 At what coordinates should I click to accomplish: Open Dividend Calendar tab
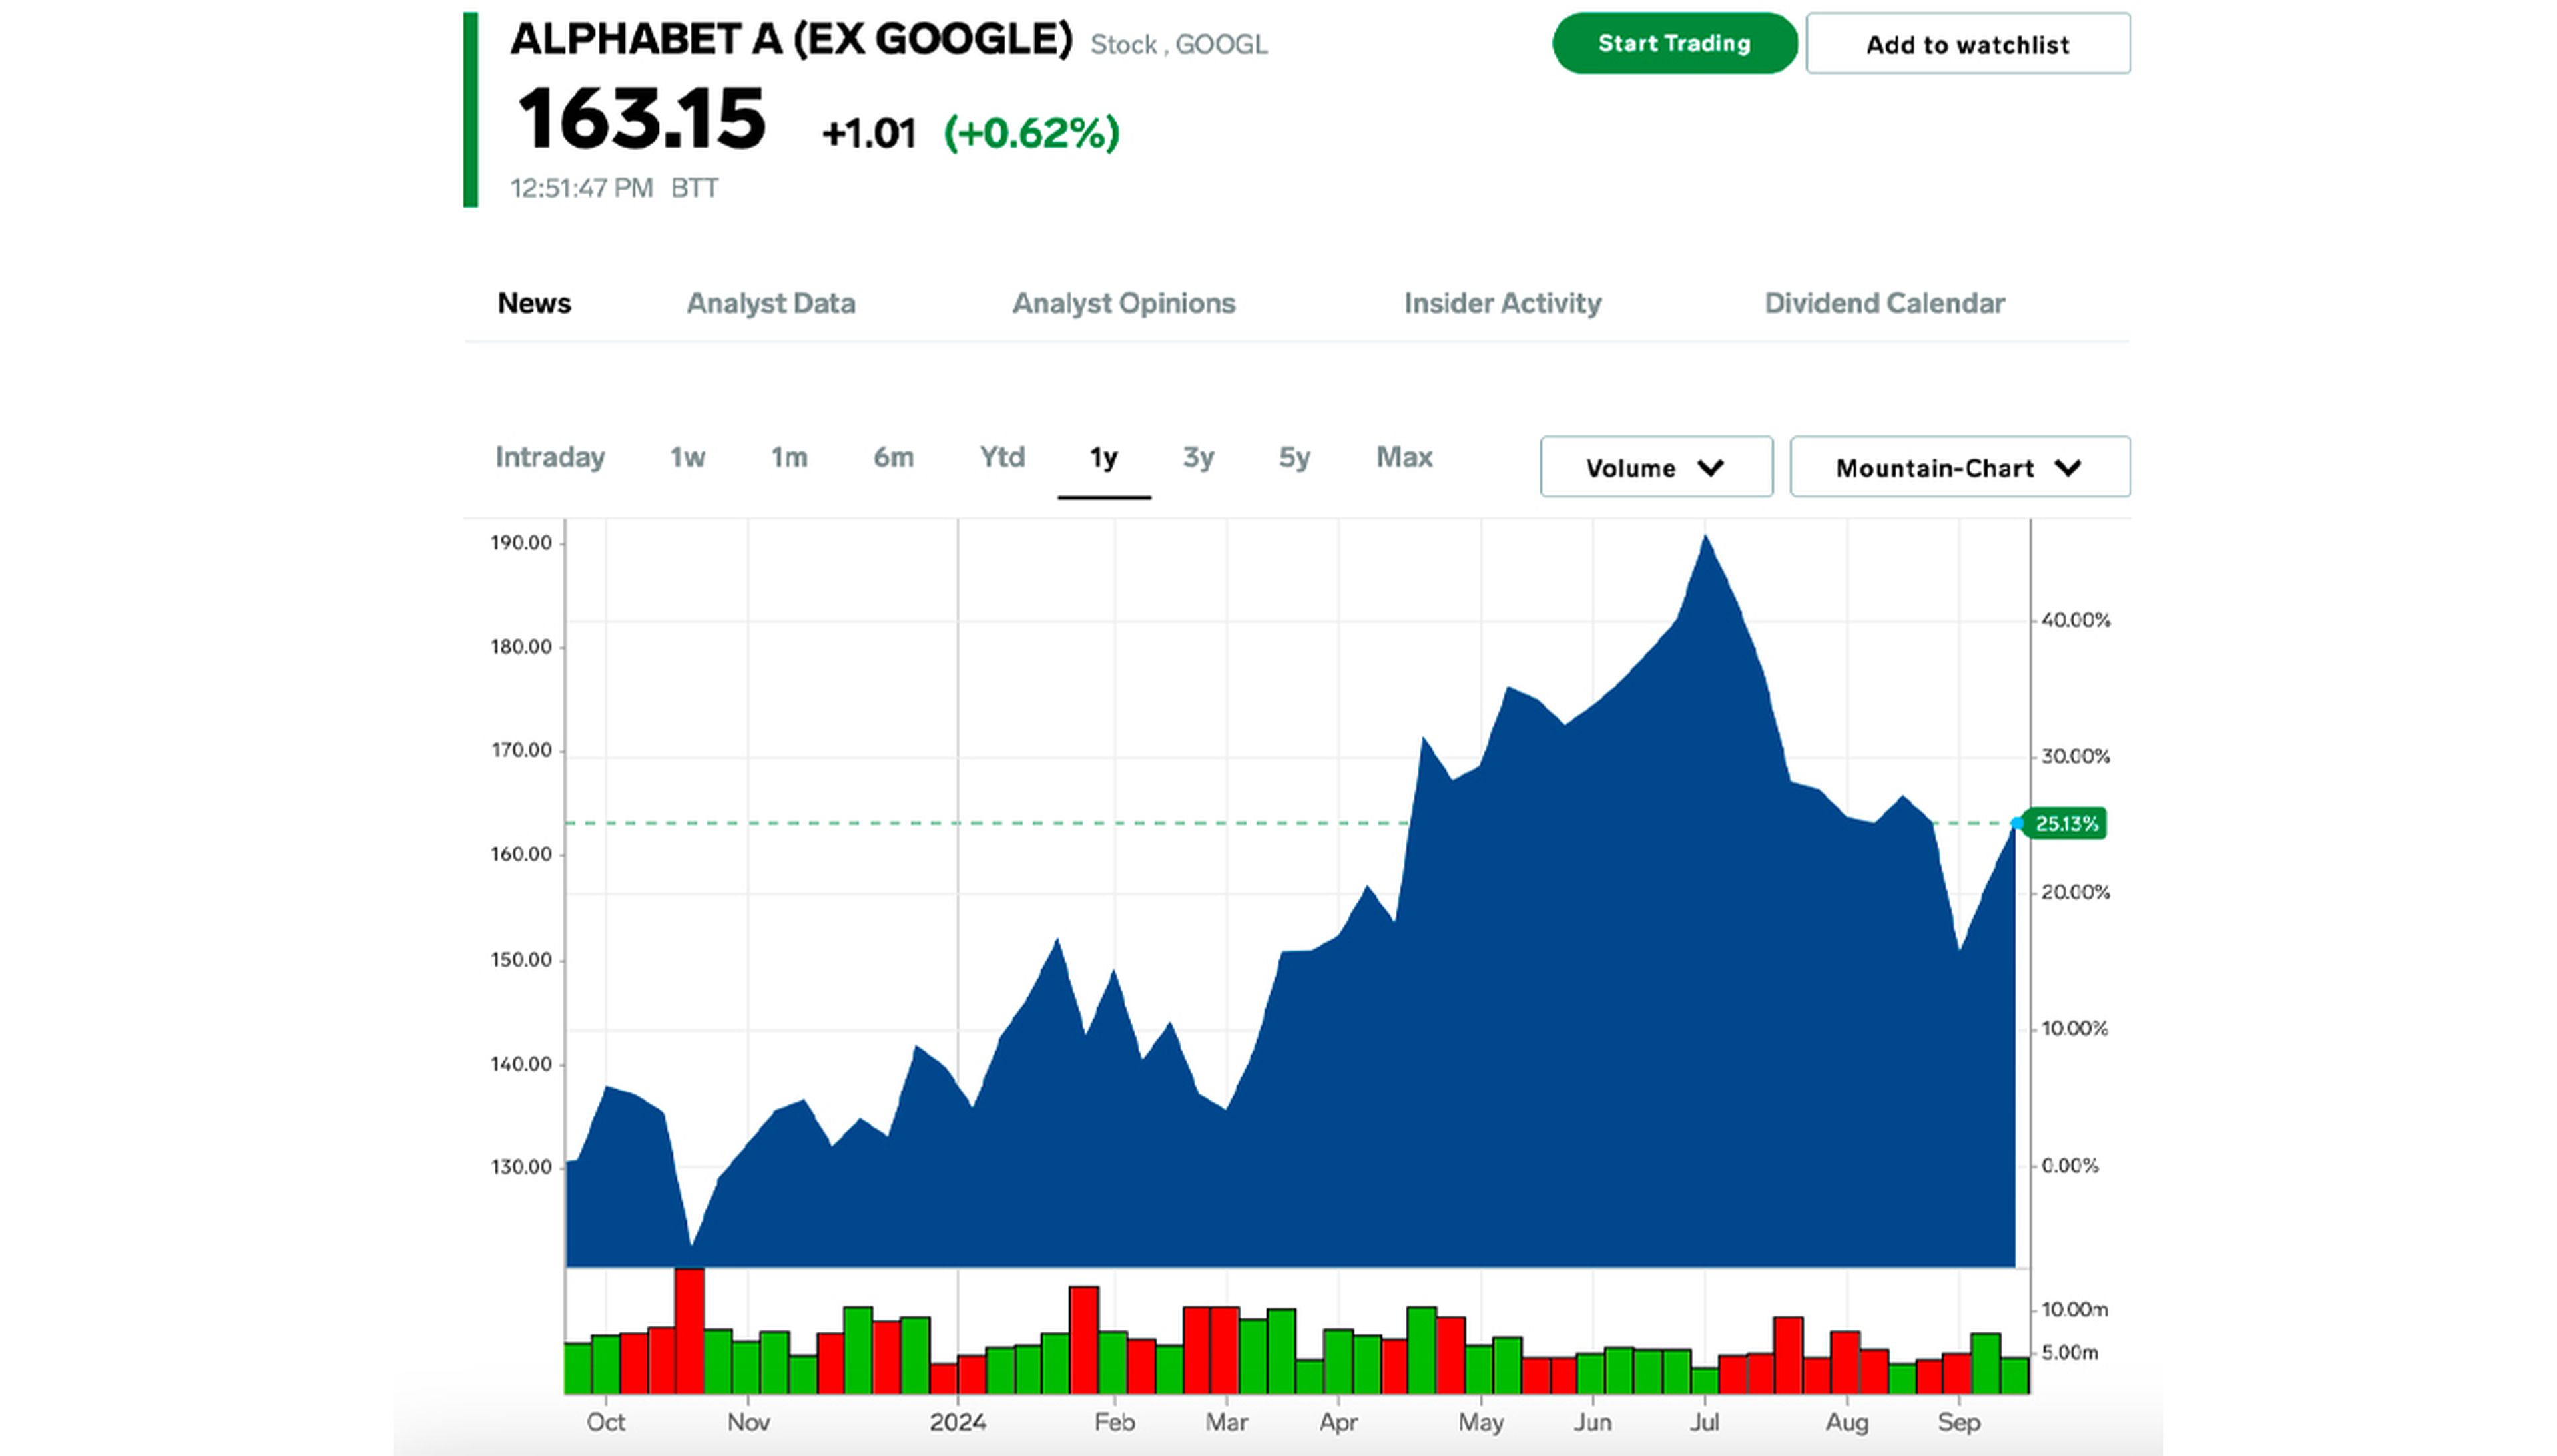click(1884, 303)
